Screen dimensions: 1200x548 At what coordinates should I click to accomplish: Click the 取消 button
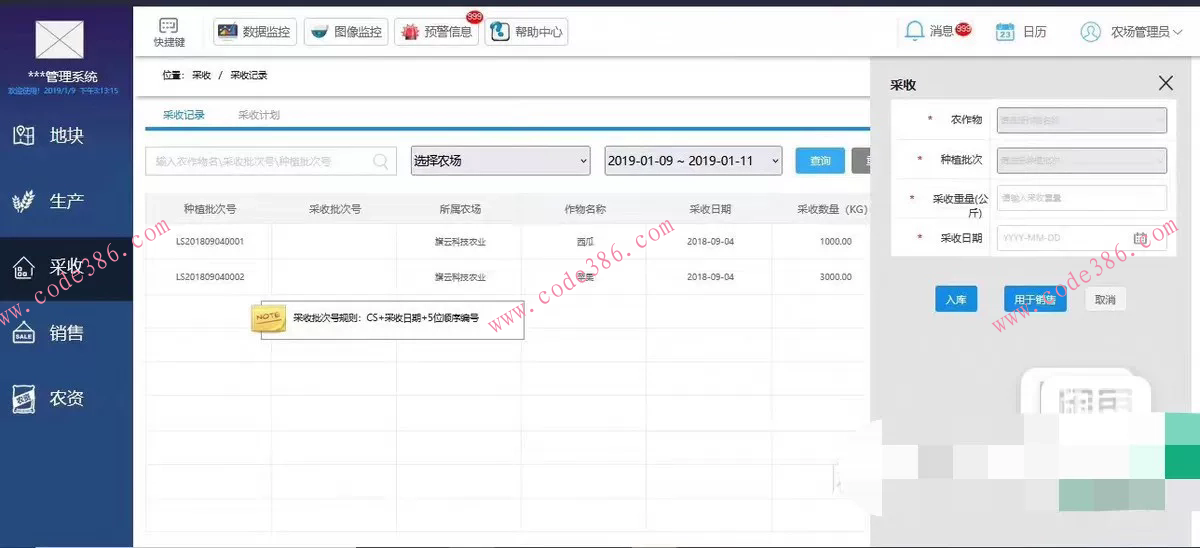coord(1105,299)
